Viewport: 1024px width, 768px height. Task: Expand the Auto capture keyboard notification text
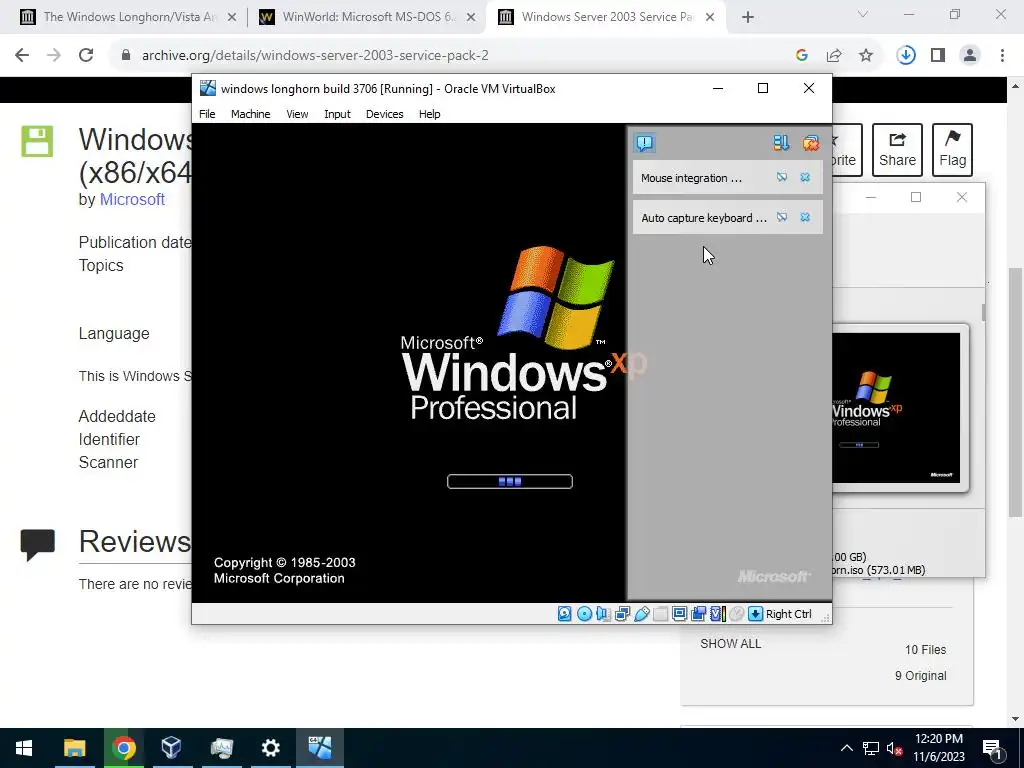tap(704, 218)
